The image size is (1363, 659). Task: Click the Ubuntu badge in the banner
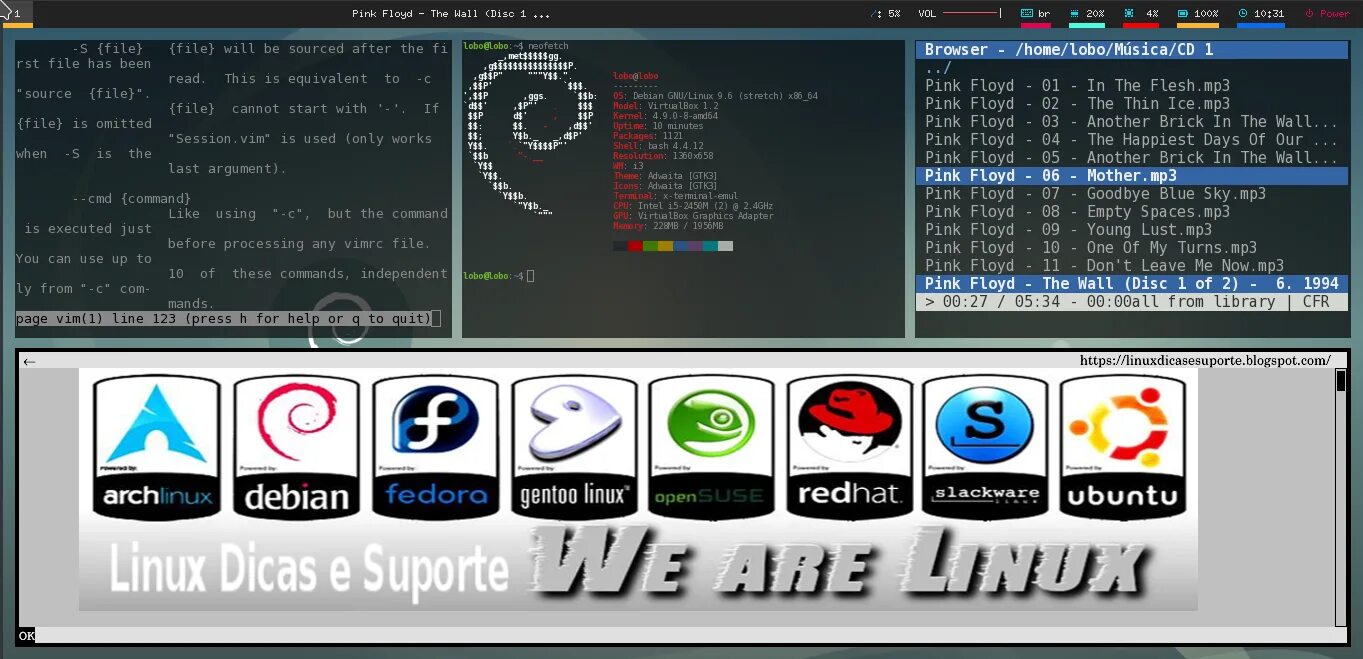pyautogui.click(x=1122, y=445)
